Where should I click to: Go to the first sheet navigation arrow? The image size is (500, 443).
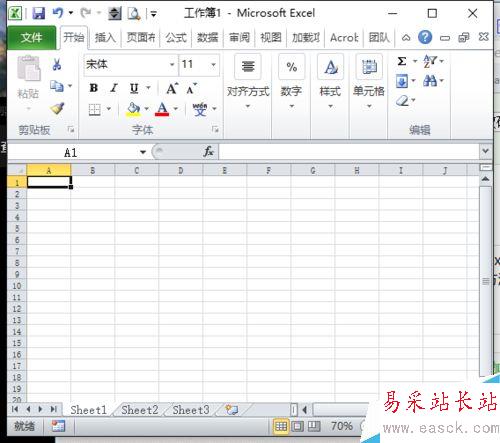pyautogui.click(x=15, y=409)
